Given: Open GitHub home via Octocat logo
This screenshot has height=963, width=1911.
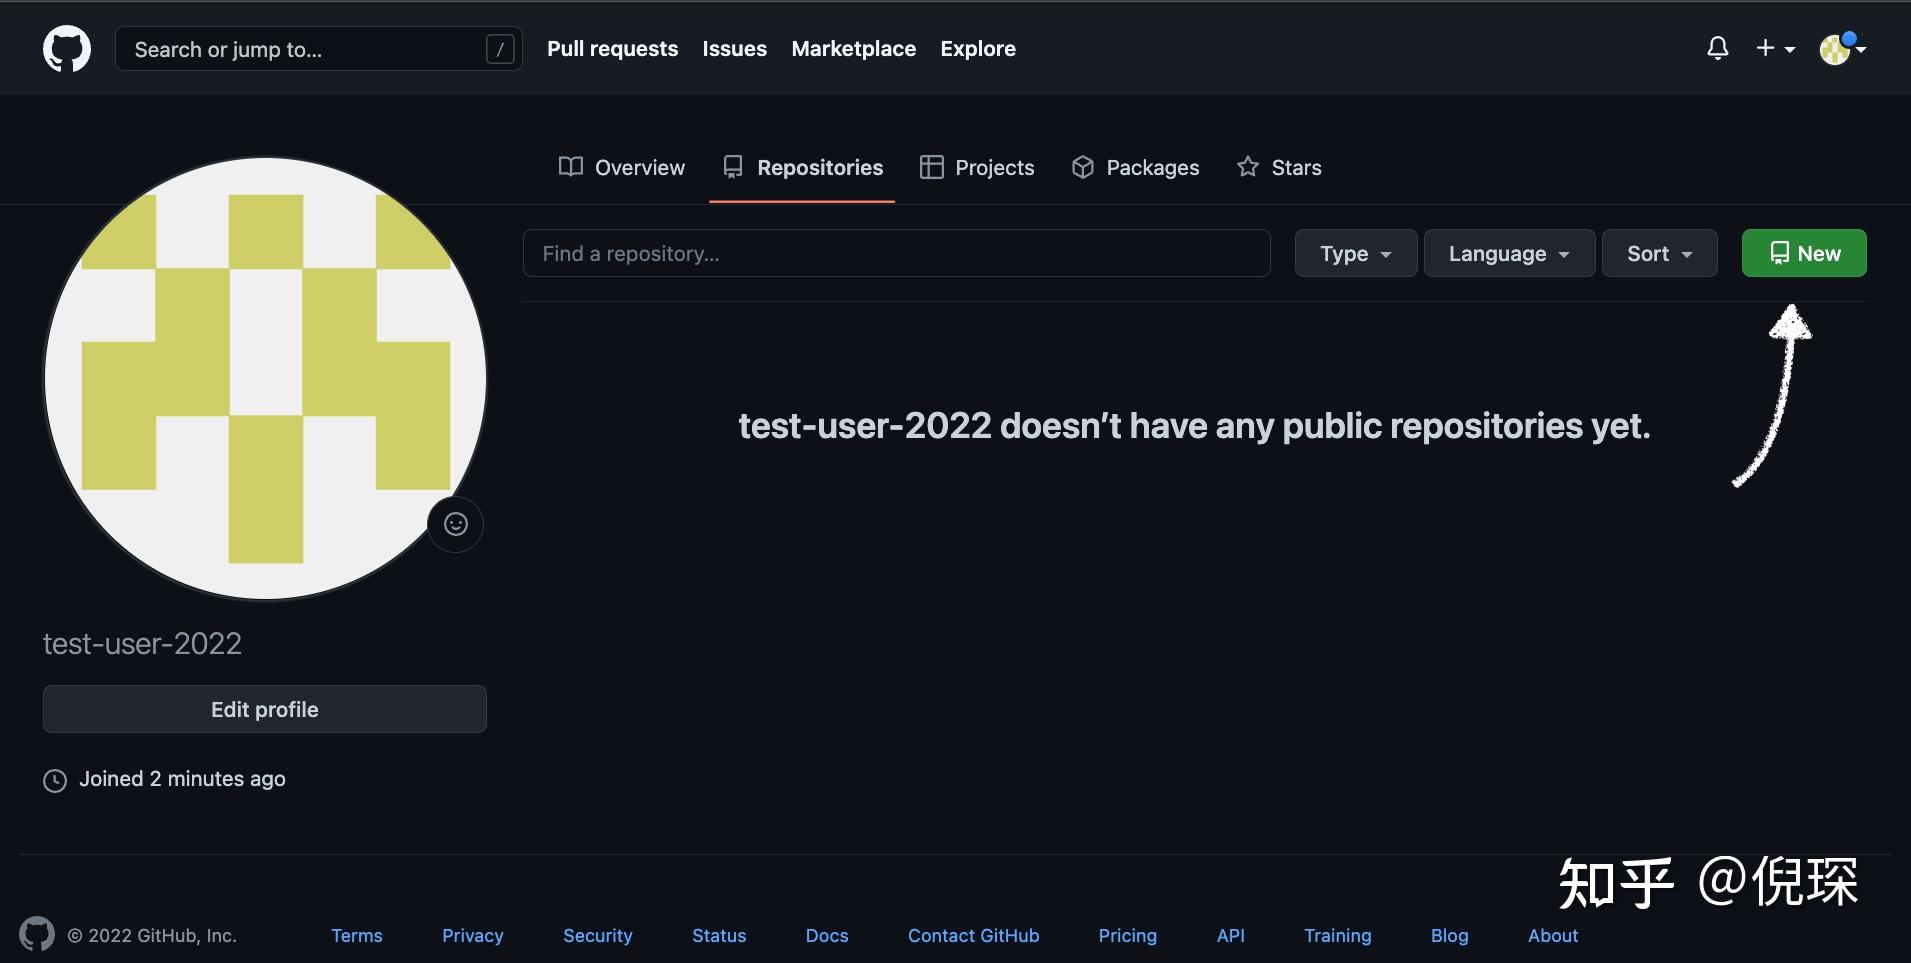Looking at the screenshot, I should pos(67,49).
